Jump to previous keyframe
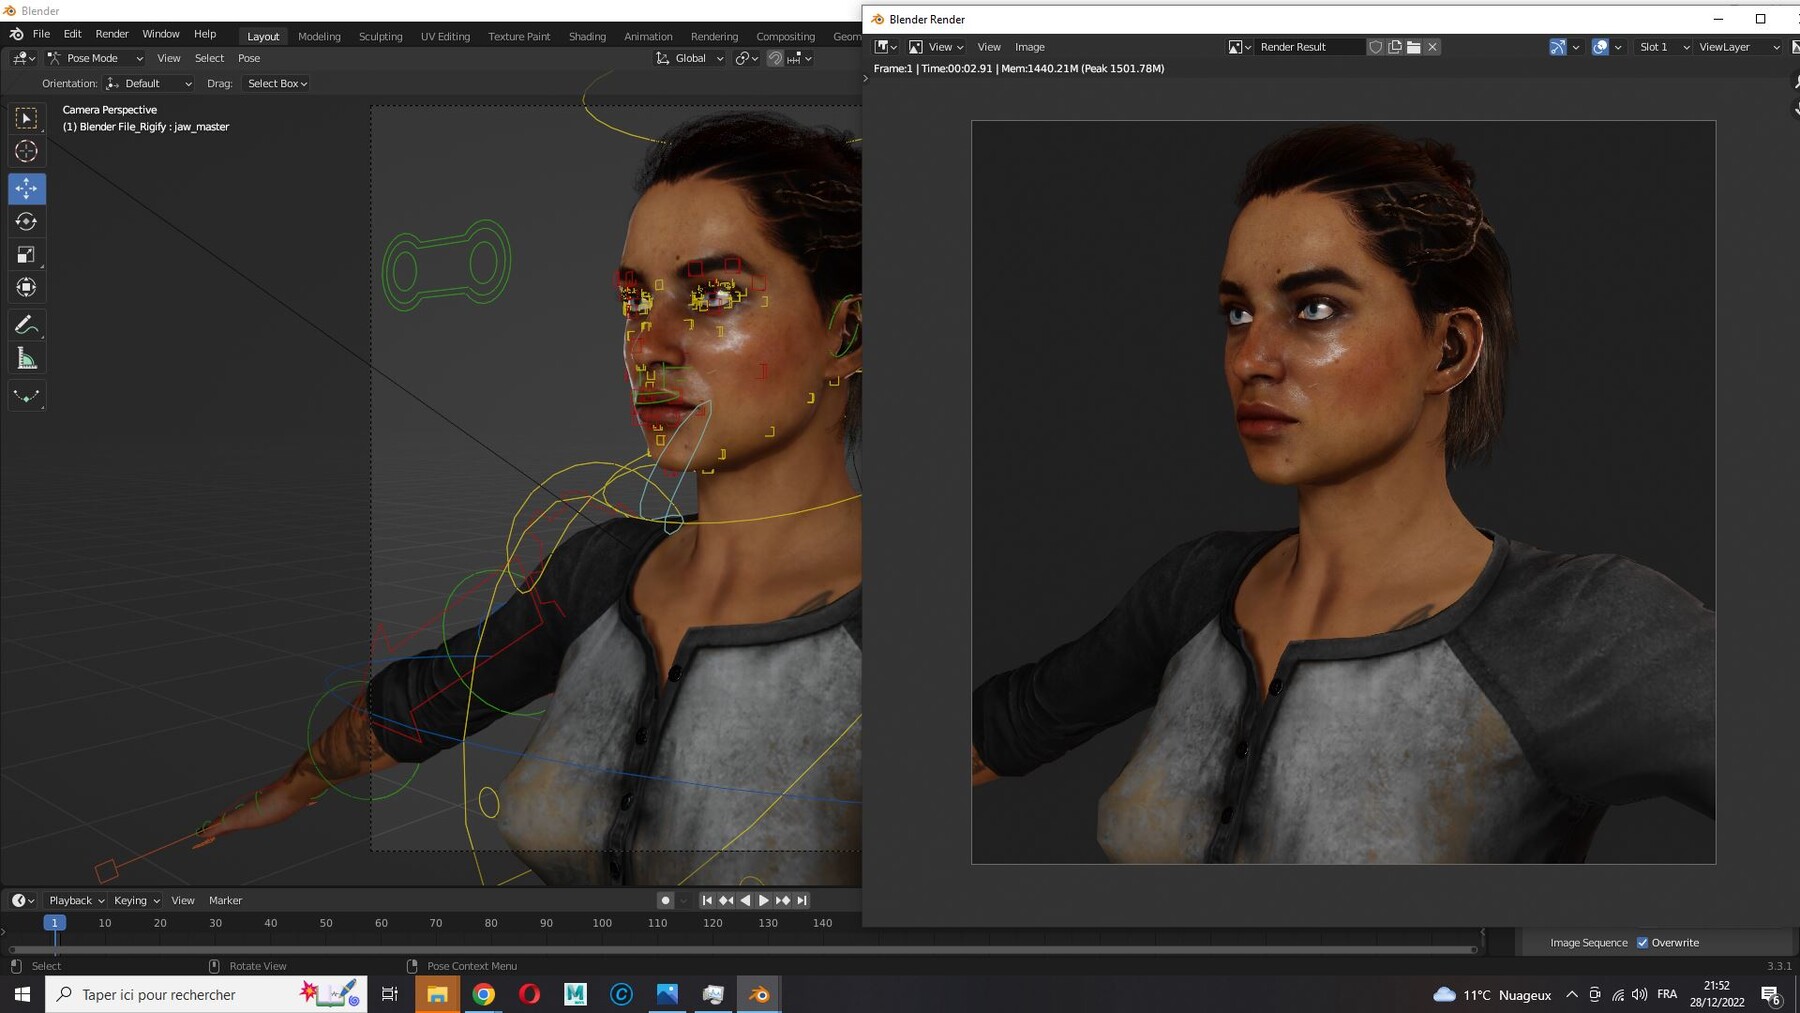 pyautogui.click(x=726, y=900)
